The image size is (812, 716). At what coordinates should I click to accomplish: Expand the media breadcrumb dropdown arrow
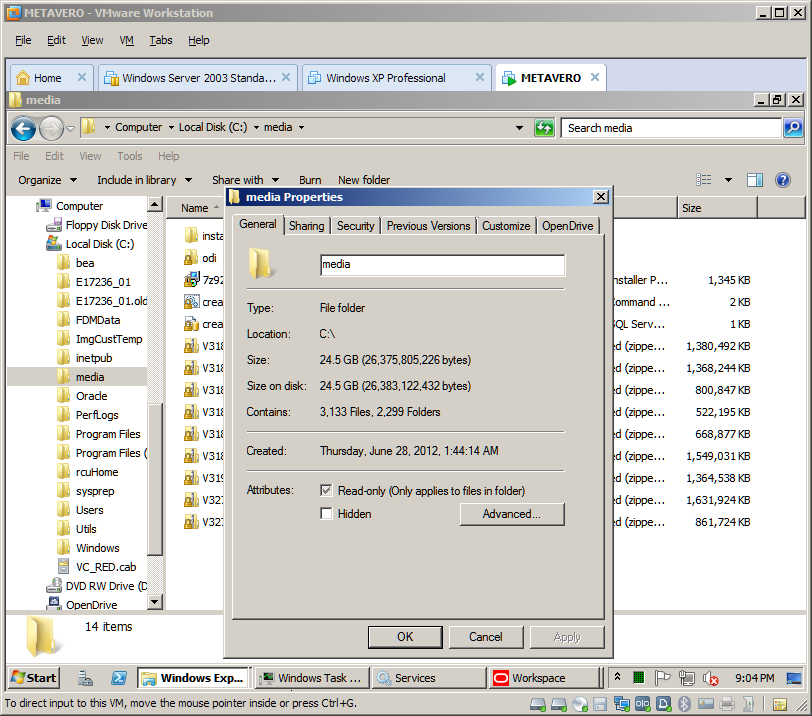tap(301, 127)
